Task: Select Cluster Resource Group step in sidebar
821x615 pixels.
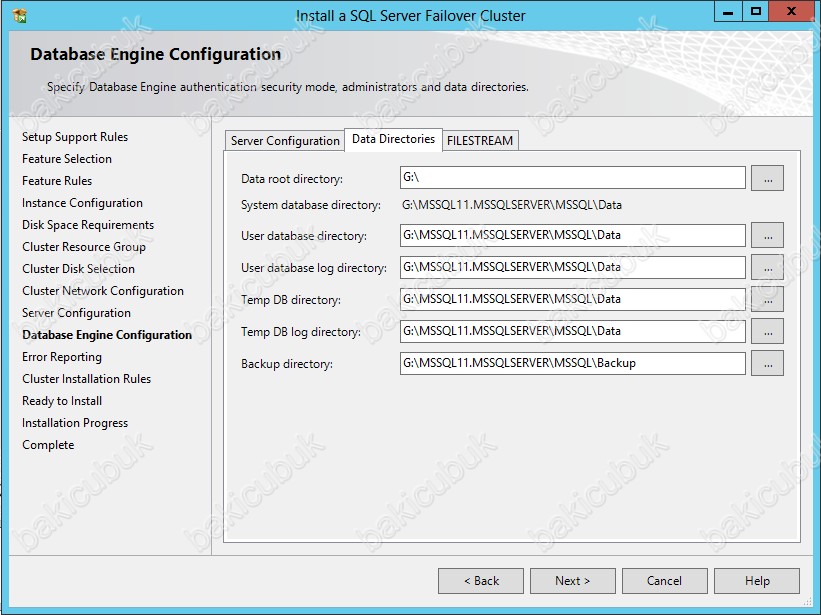Action: [84, 247]
